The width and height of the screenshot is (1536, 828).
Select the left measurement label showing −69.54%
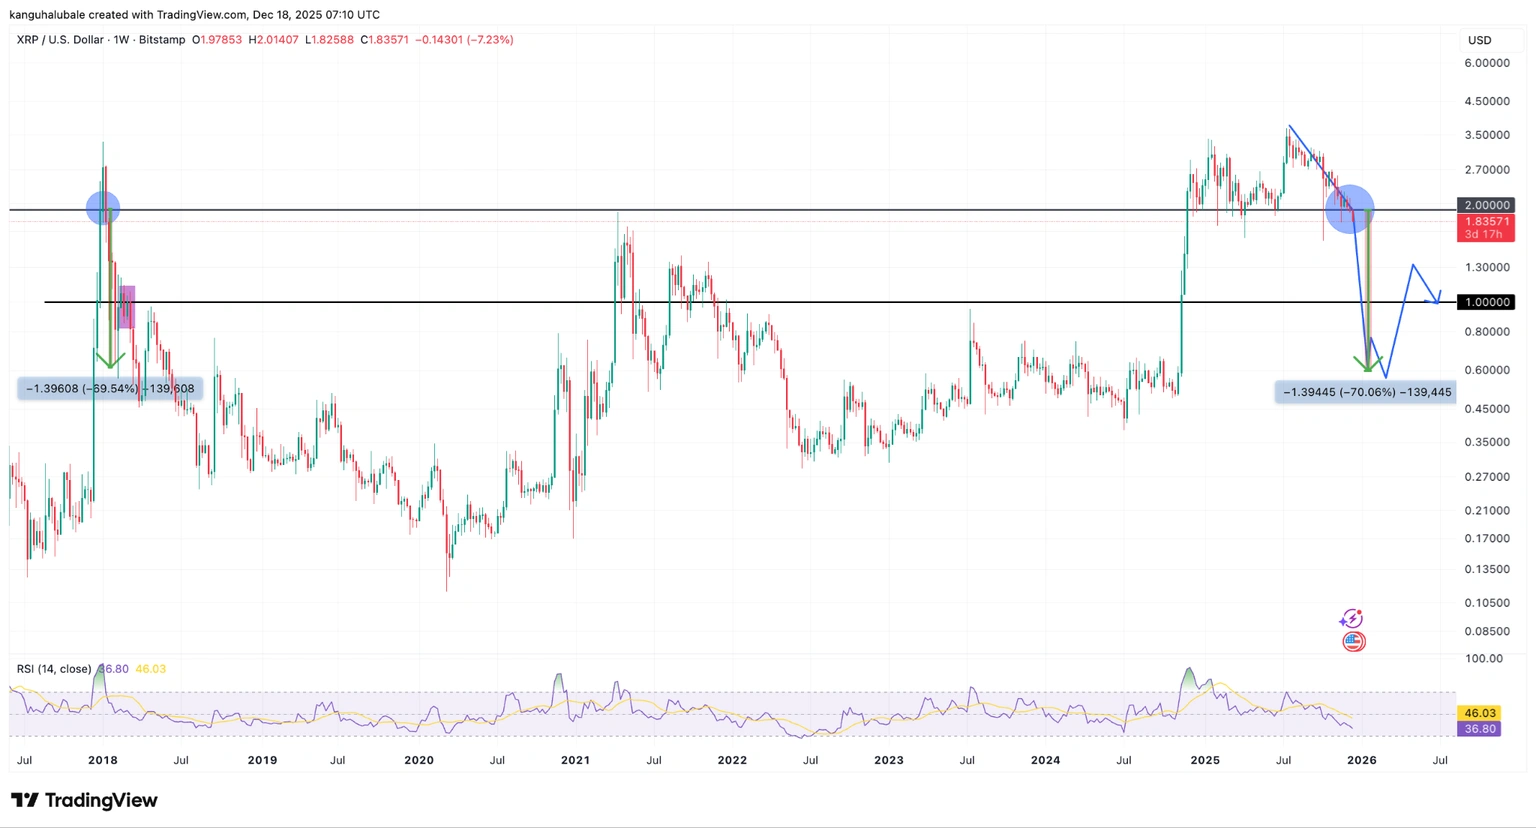(109, 388)
